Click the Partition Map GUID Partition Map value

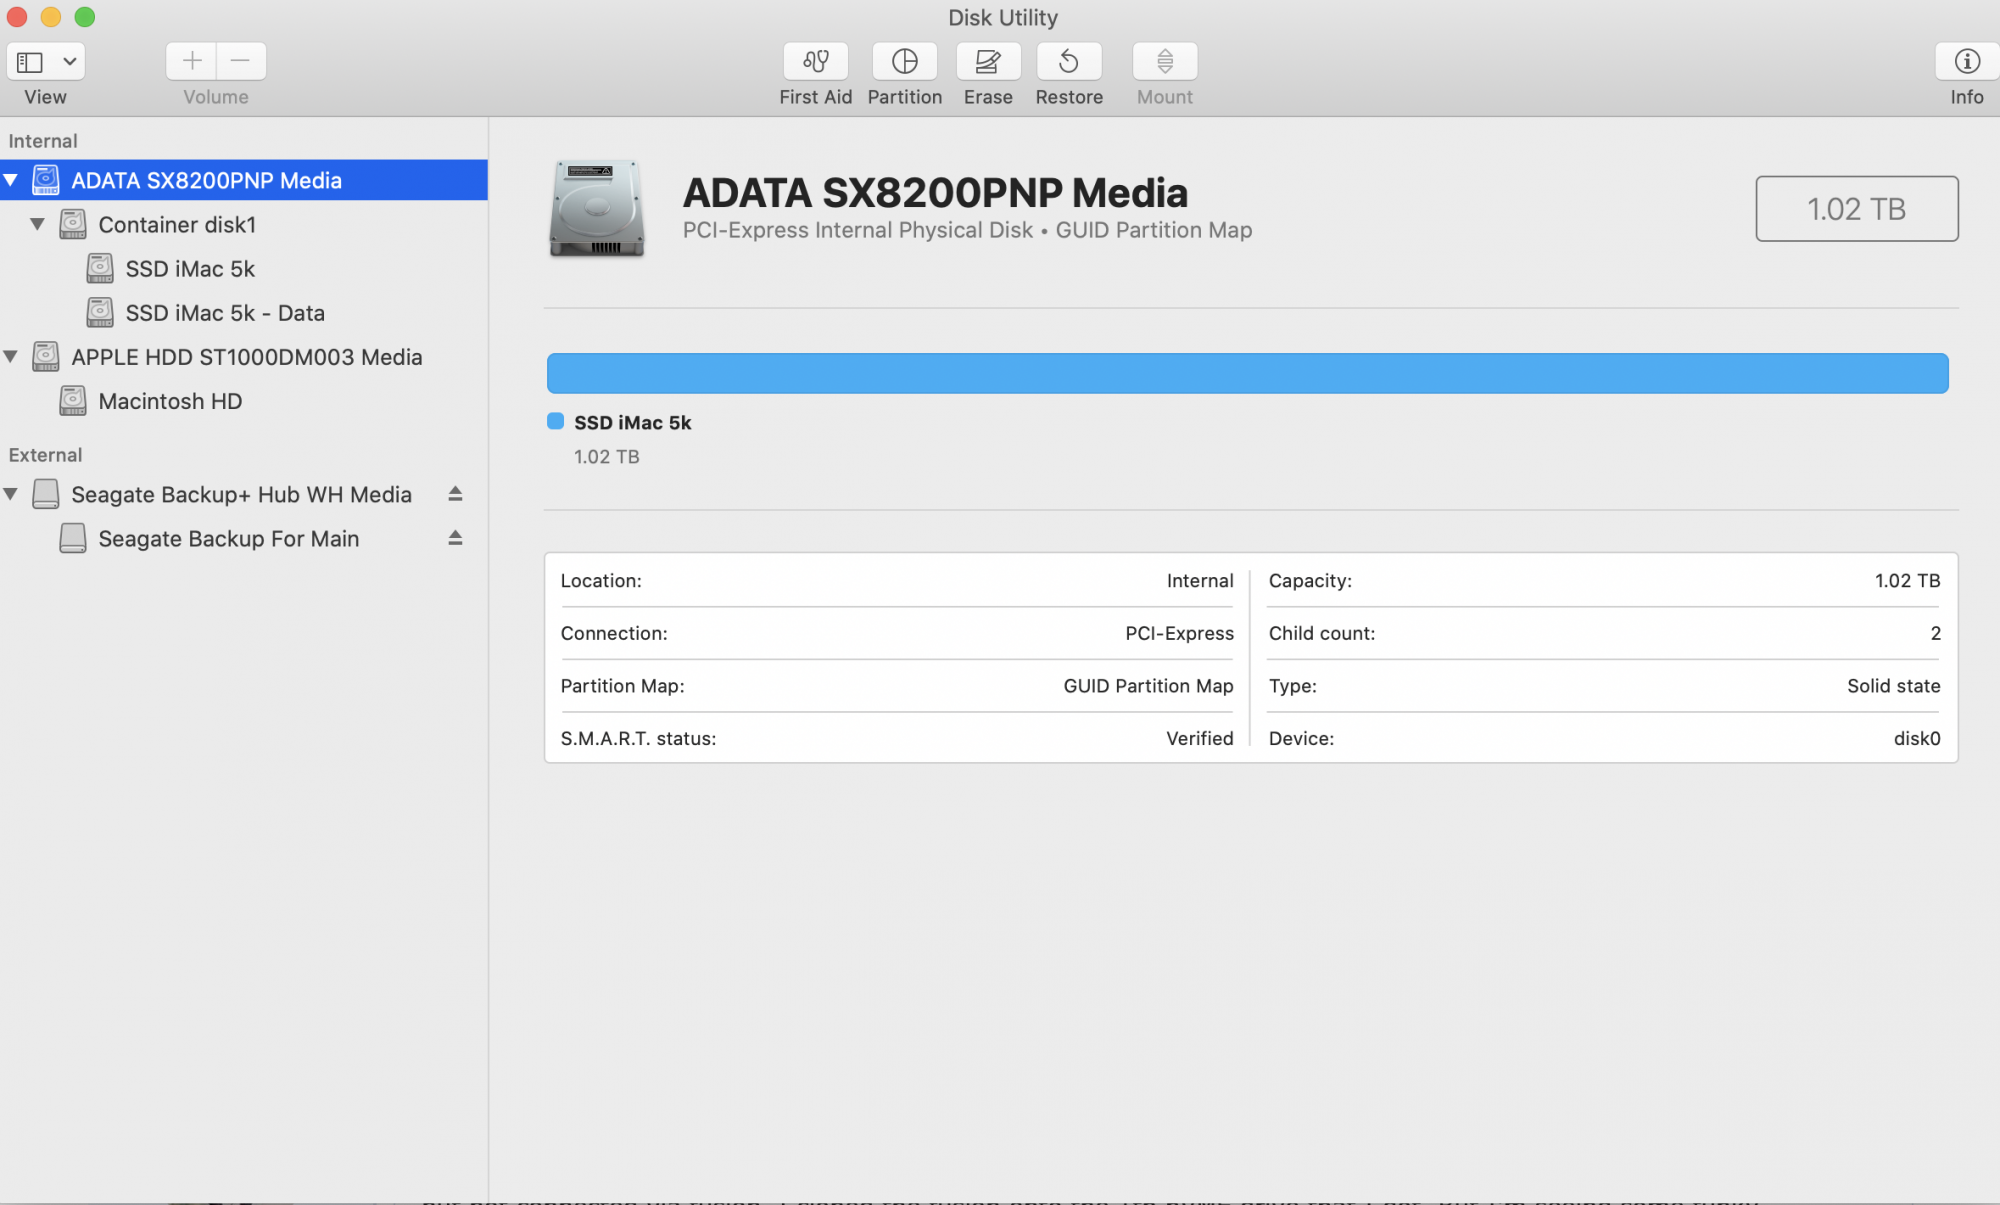click(x=1148, y=686)
